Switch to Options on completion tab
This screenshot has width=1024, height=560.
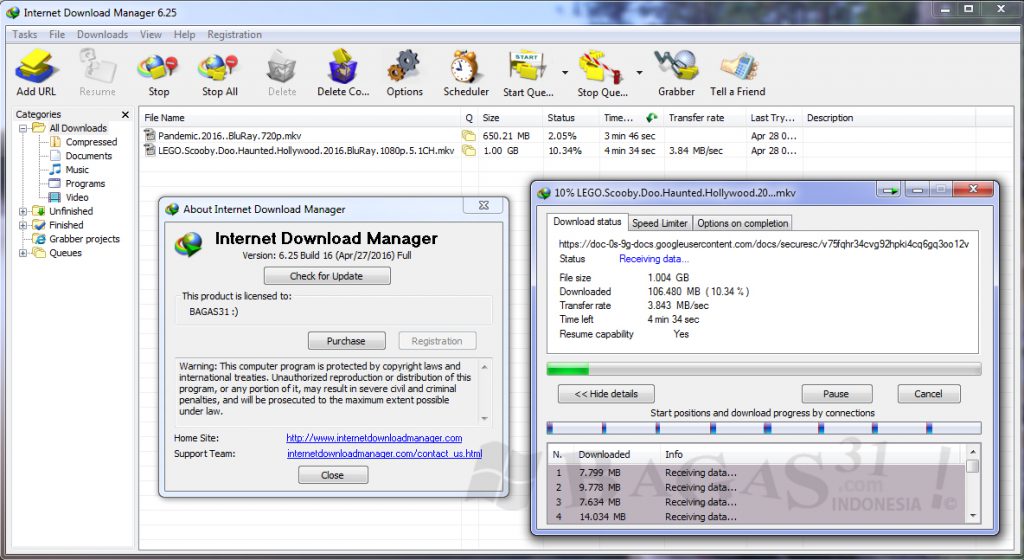tap(743, 223)
